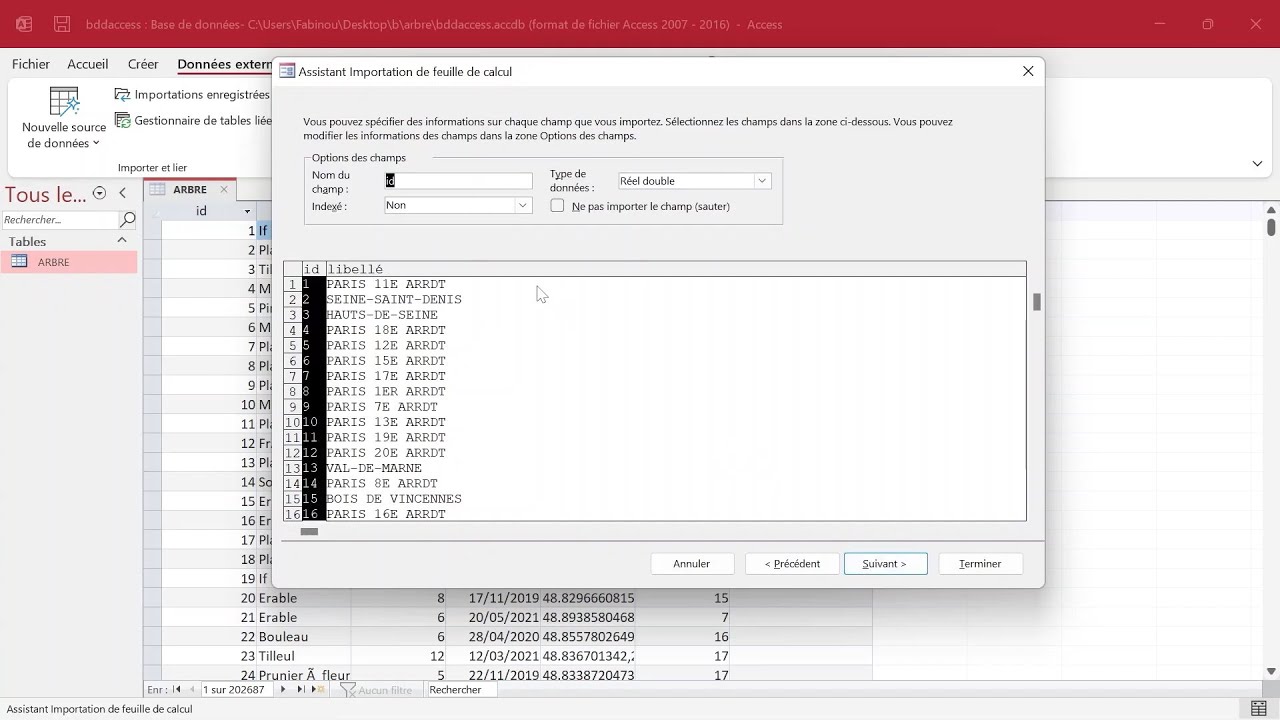Open the Fichier menu
This screenshot has height=720, width=1280.
(x=31, y=64)
